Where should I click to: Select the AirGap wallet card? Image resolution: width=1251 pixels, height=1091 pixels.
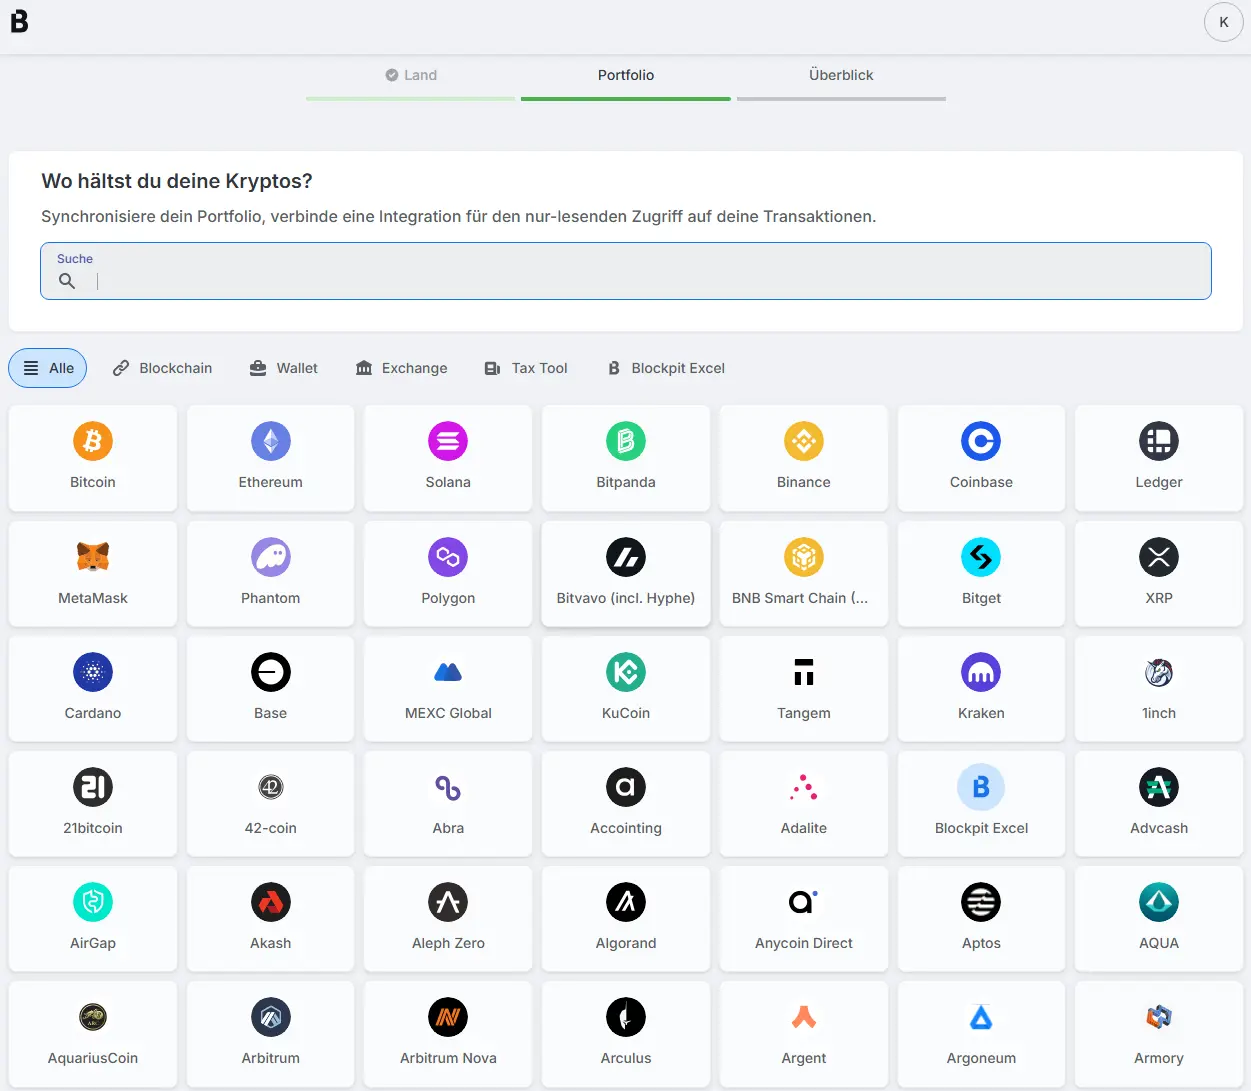[x=93, y=919]
